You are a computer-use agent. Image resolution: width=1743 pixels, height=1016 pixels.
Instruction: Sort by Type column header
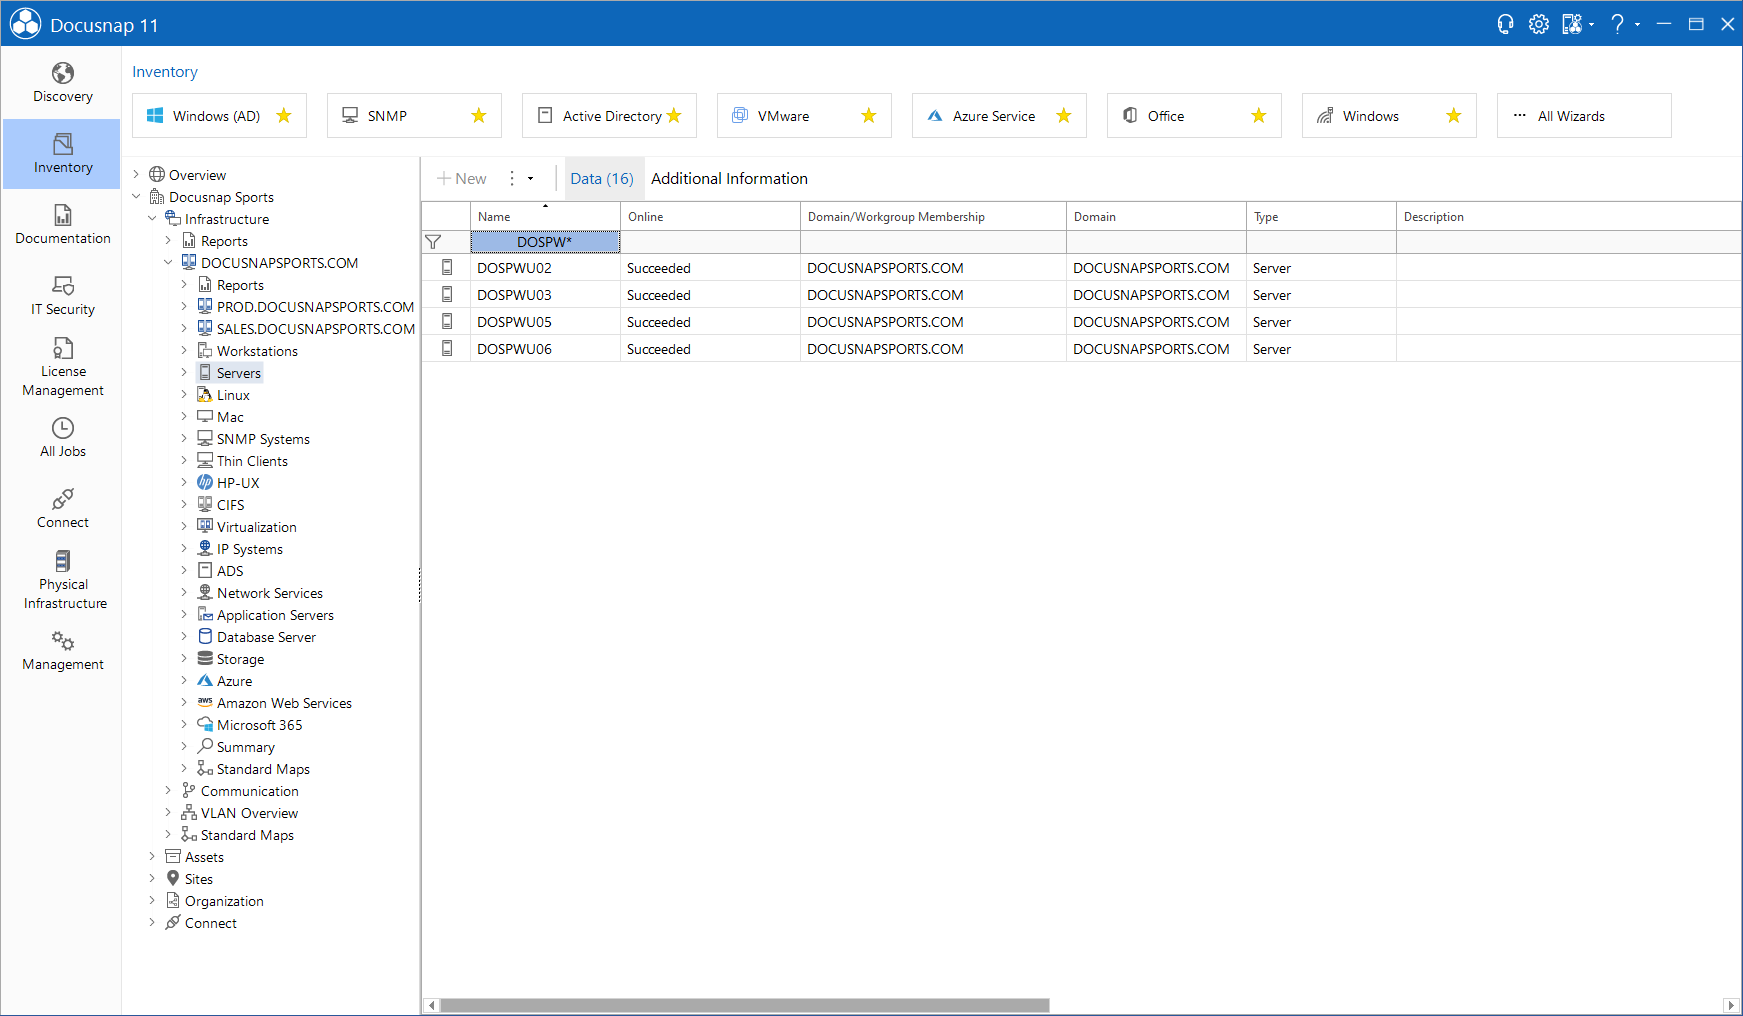1321,216
